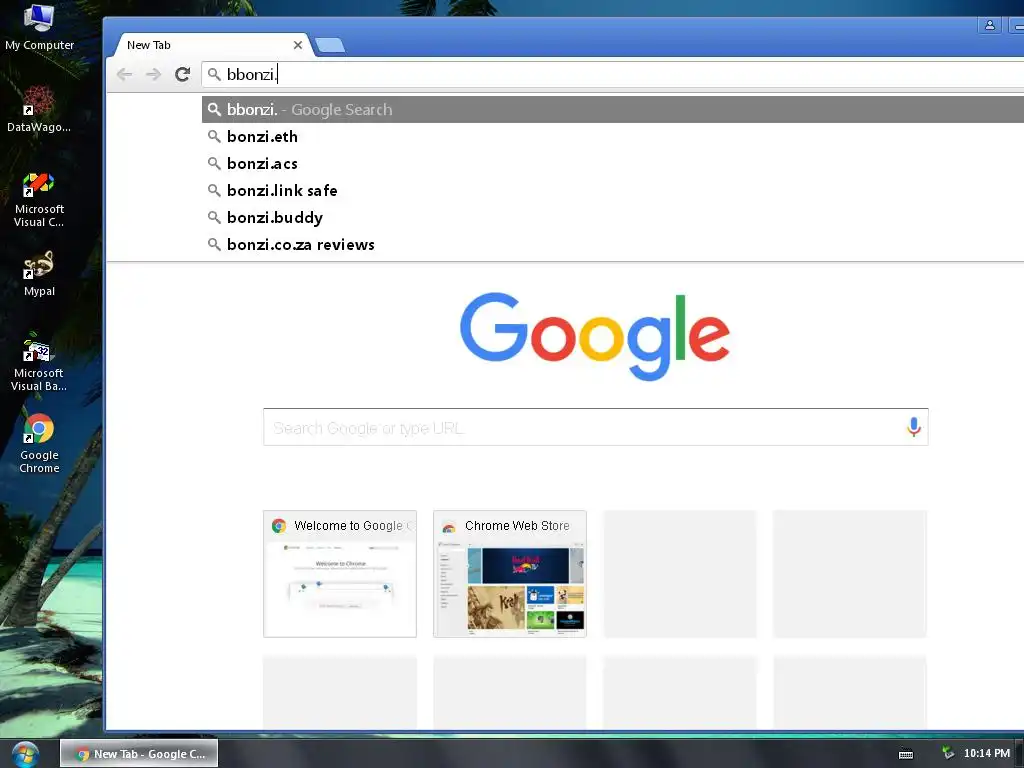Open the Welcome to Google Chrome thumbnail
Image resolution: width=1024 pixels, height=768 pixels.
coord(340,574)
